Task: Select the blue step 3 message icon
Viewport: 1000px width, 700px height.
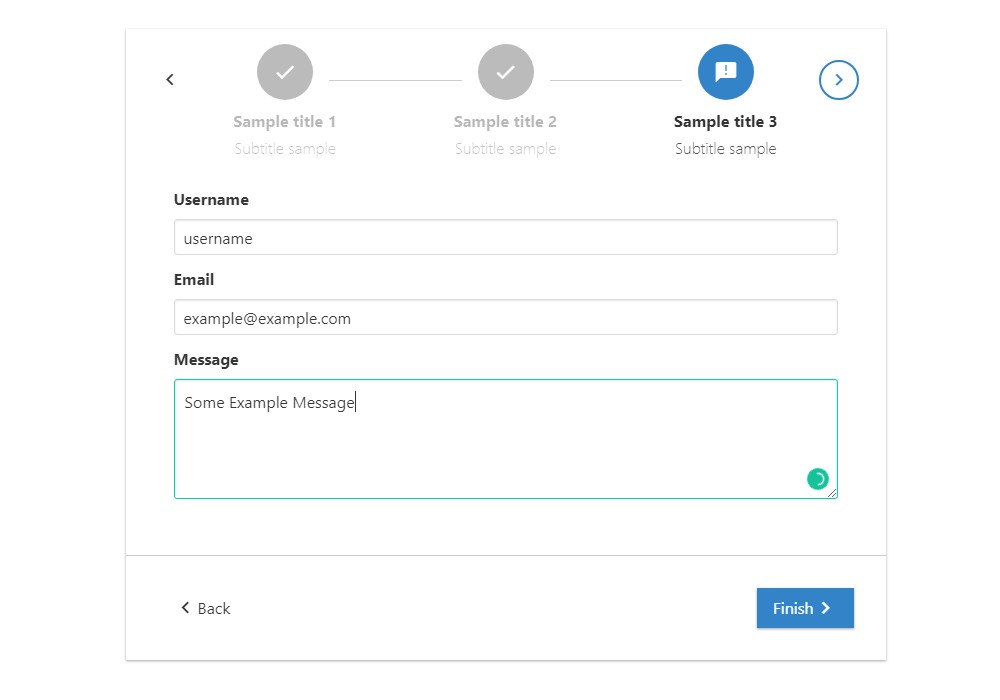Action: coord(725,72)
